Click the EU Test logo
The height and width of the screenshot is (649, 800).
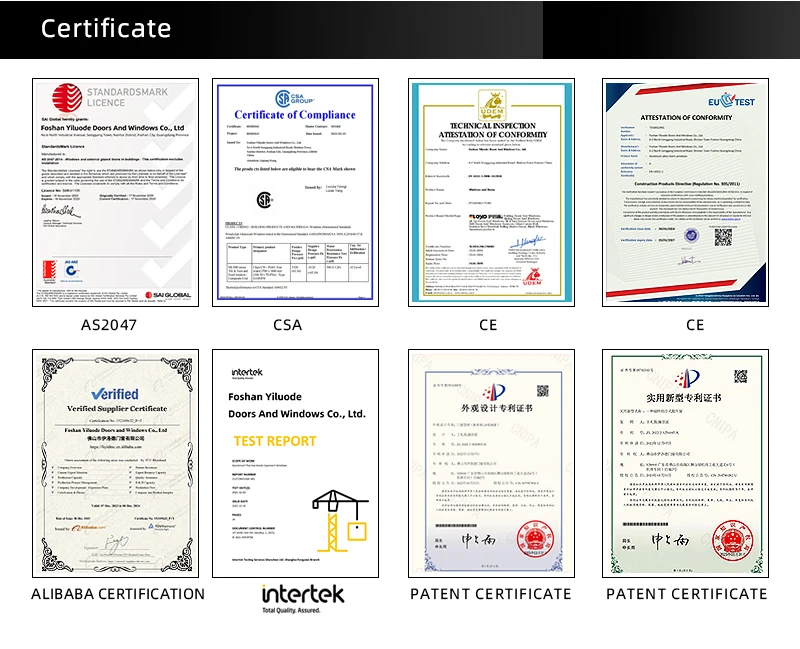pos(731,101)
